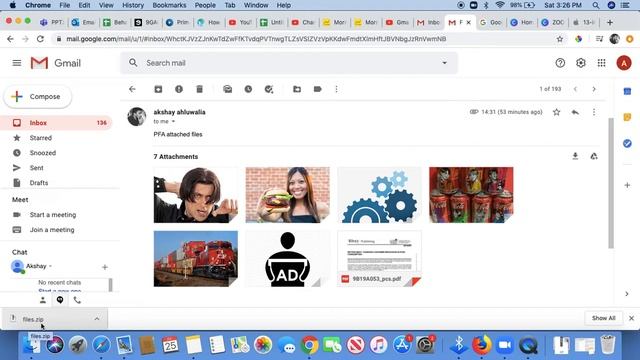Open Tasks side panel
Image resolution: width=640 pixels, height=360 pixels.
coord(627,143)
